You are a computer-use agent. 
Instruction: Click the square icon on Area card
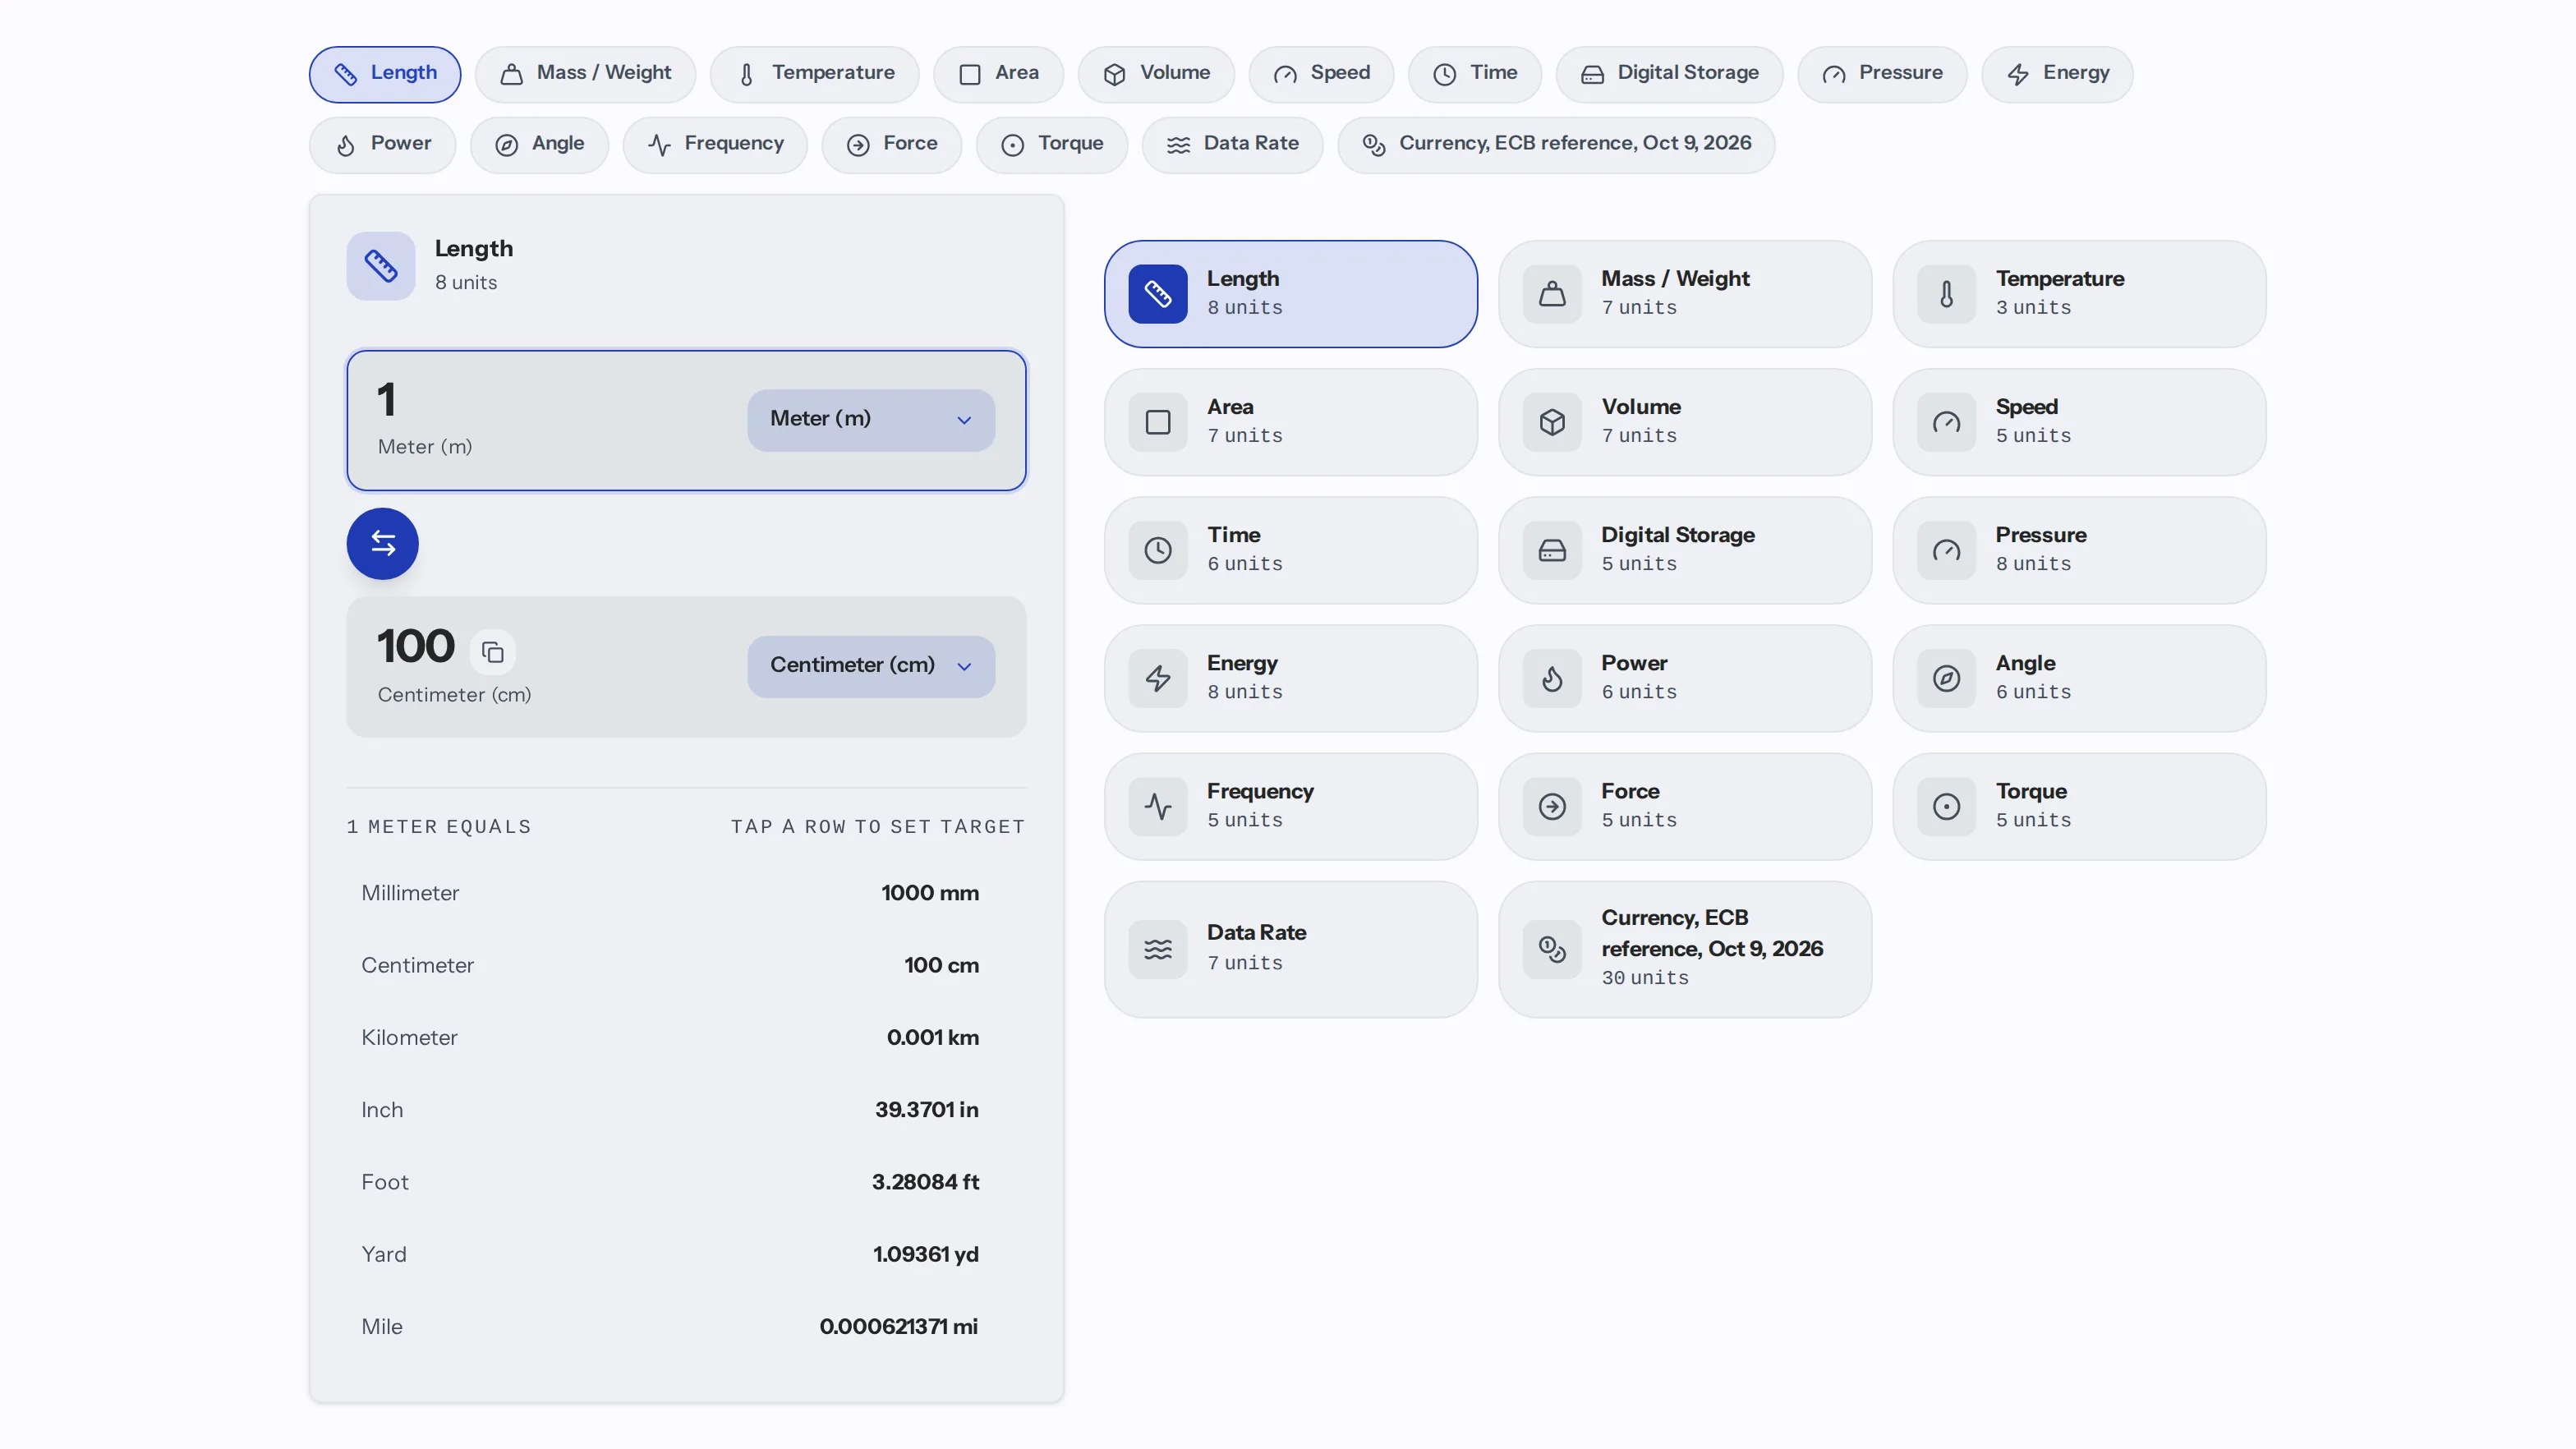point(1158,422)
